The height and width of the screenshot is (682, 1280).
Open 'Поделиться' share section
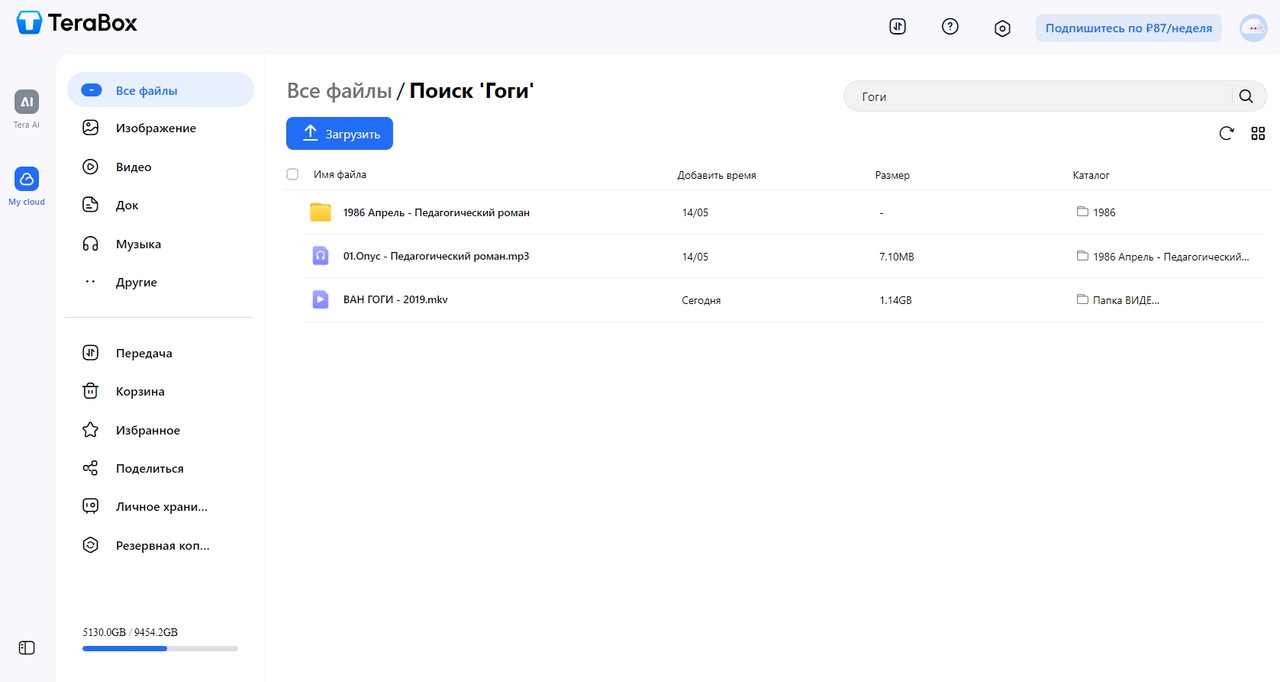(x=149, y=468)
